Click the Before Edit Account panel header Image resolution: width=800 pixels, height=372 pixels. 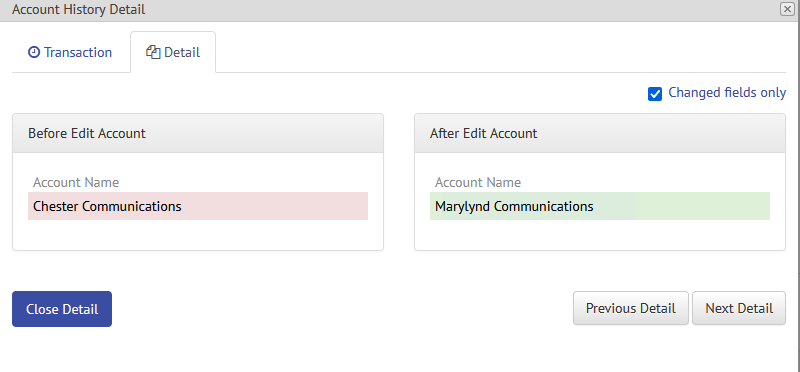[x=198, y=133]
